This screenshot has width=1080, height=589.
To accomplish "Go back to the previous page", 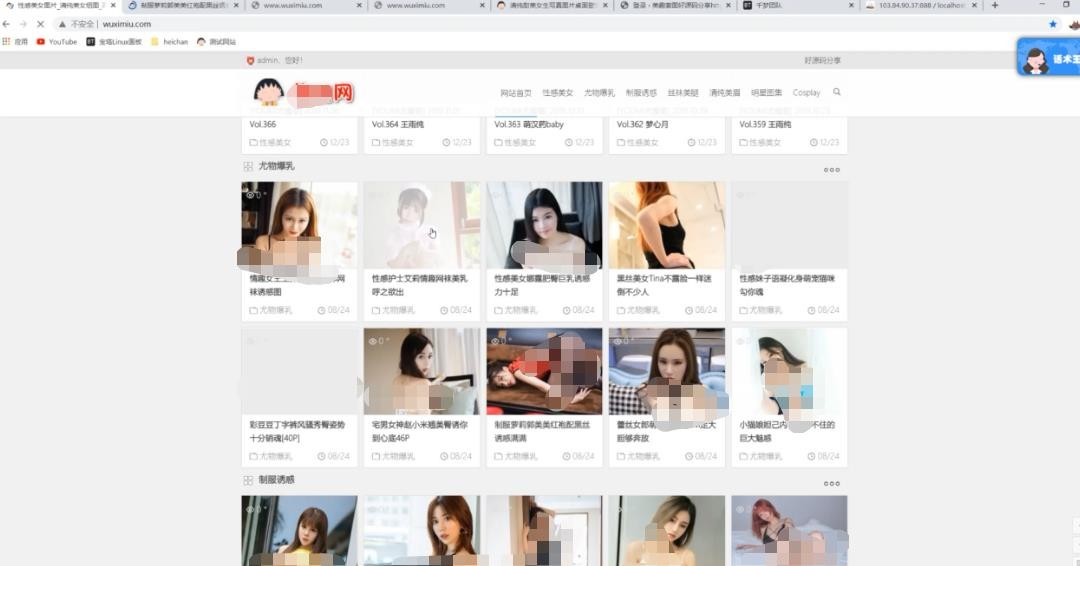I will click(x=7, y=24).
